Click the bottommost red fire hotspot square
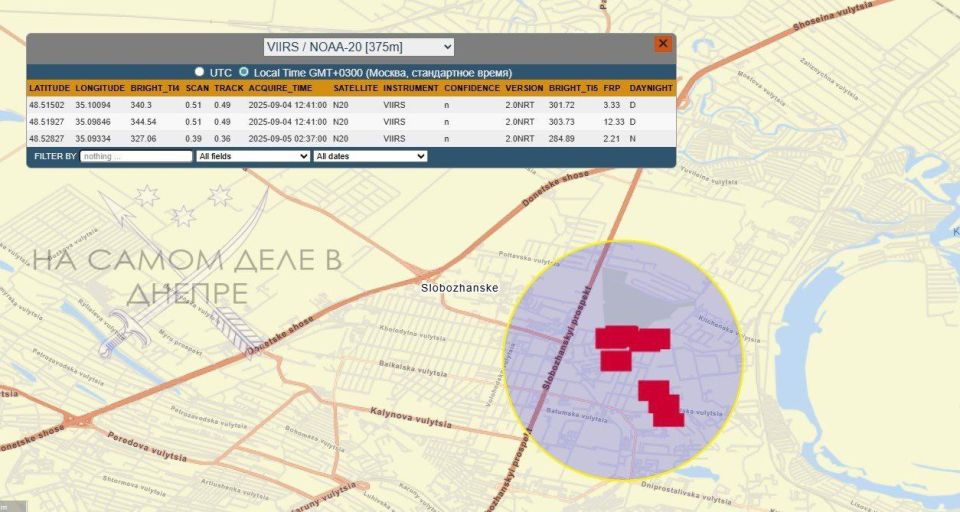Image resolution: width=960 pixels, height=512 pixels. pos(668,416)
